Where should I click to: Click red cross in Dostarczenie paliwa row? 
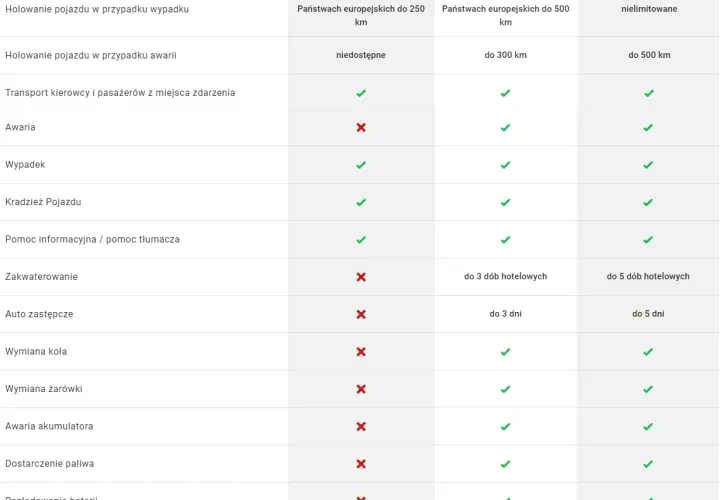[x=361, y=464]
